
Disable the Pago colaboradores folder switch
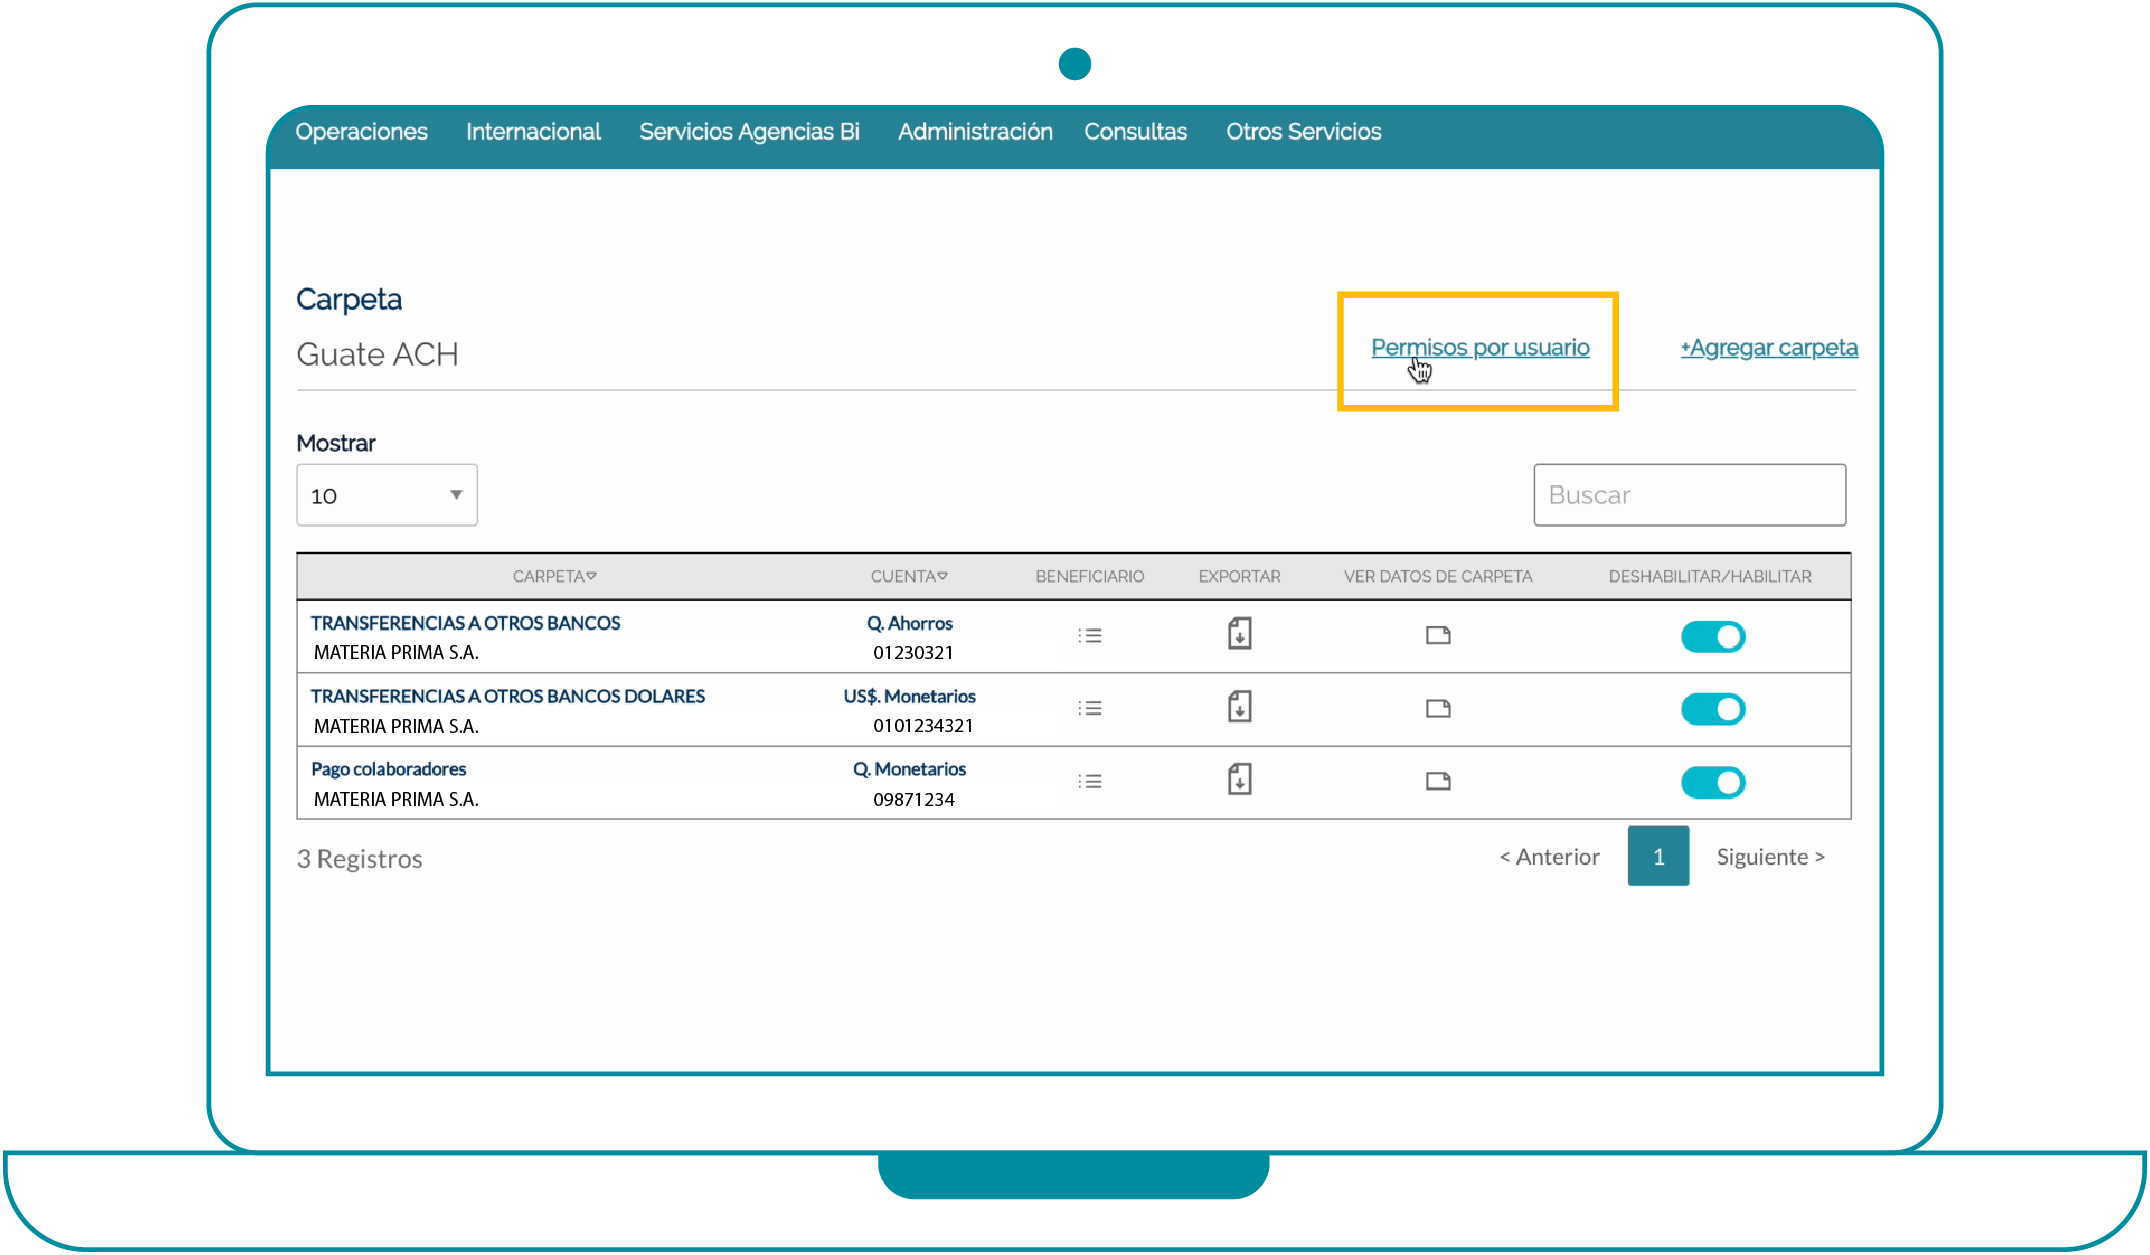click(x=1712, y=783)
